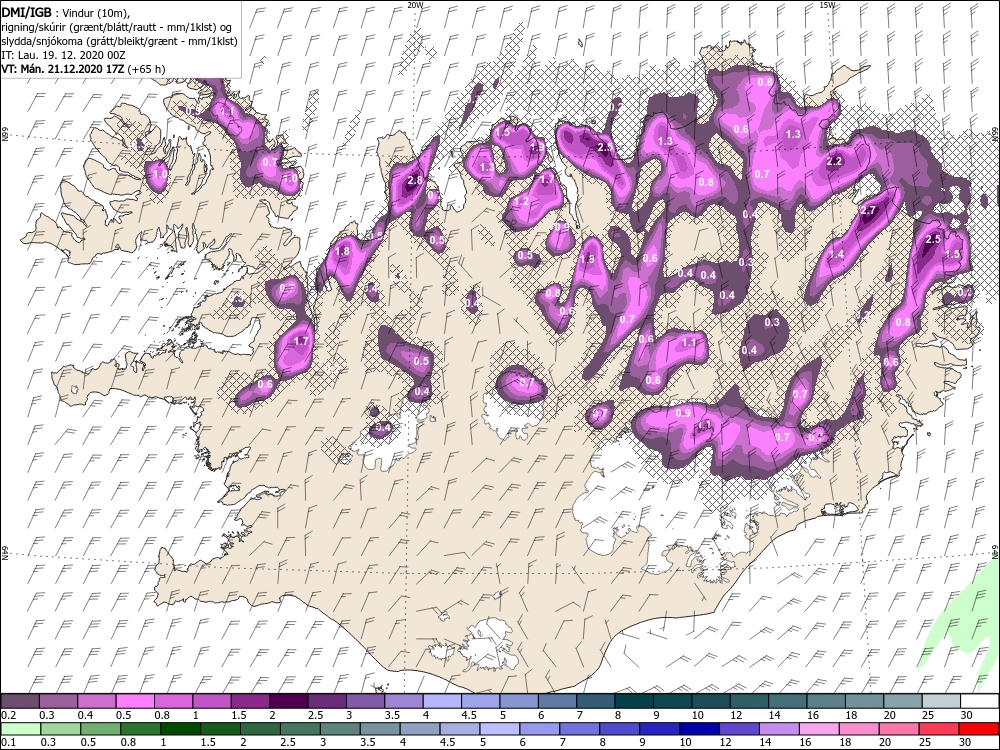Click the bright pink 0.5 swatch in the top legend row

click(x=135, y=702)
